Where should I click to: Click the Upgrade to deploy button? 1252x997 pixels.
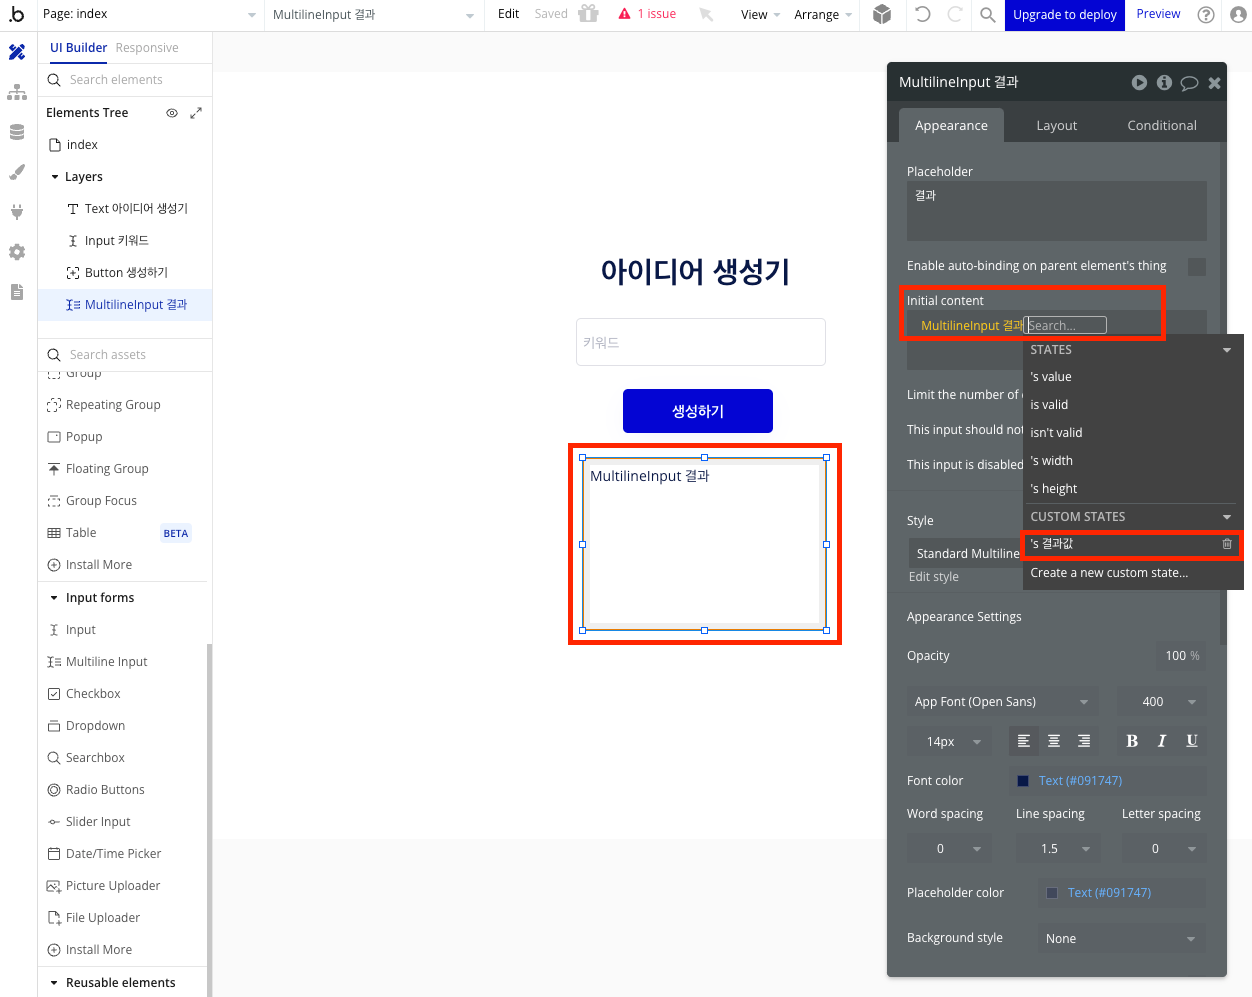tap(1065, 15)
